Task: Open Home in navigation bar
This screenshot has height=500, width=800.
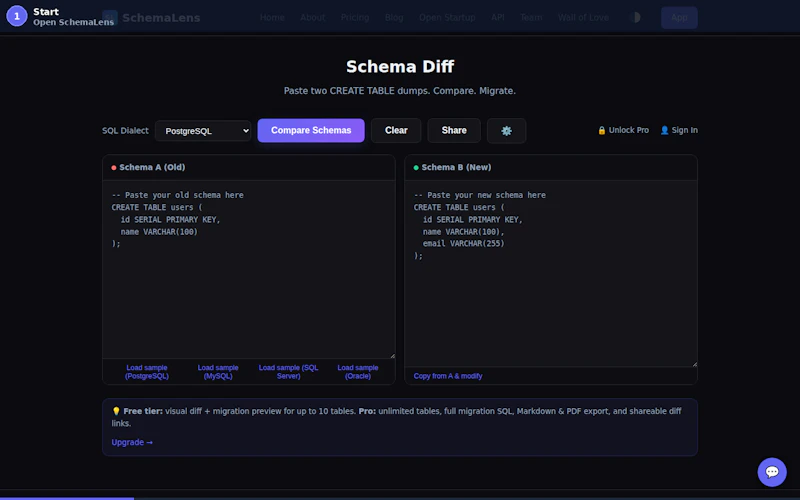Action: point(272,17)
